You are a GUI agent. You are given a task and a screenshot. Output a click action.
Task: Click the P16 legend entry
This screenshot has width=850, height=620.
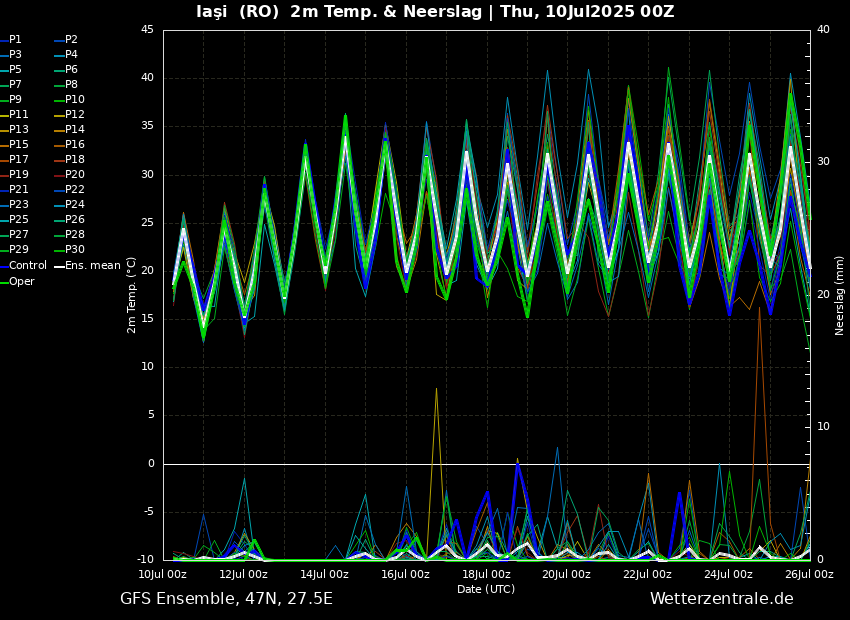click(75, 145)
